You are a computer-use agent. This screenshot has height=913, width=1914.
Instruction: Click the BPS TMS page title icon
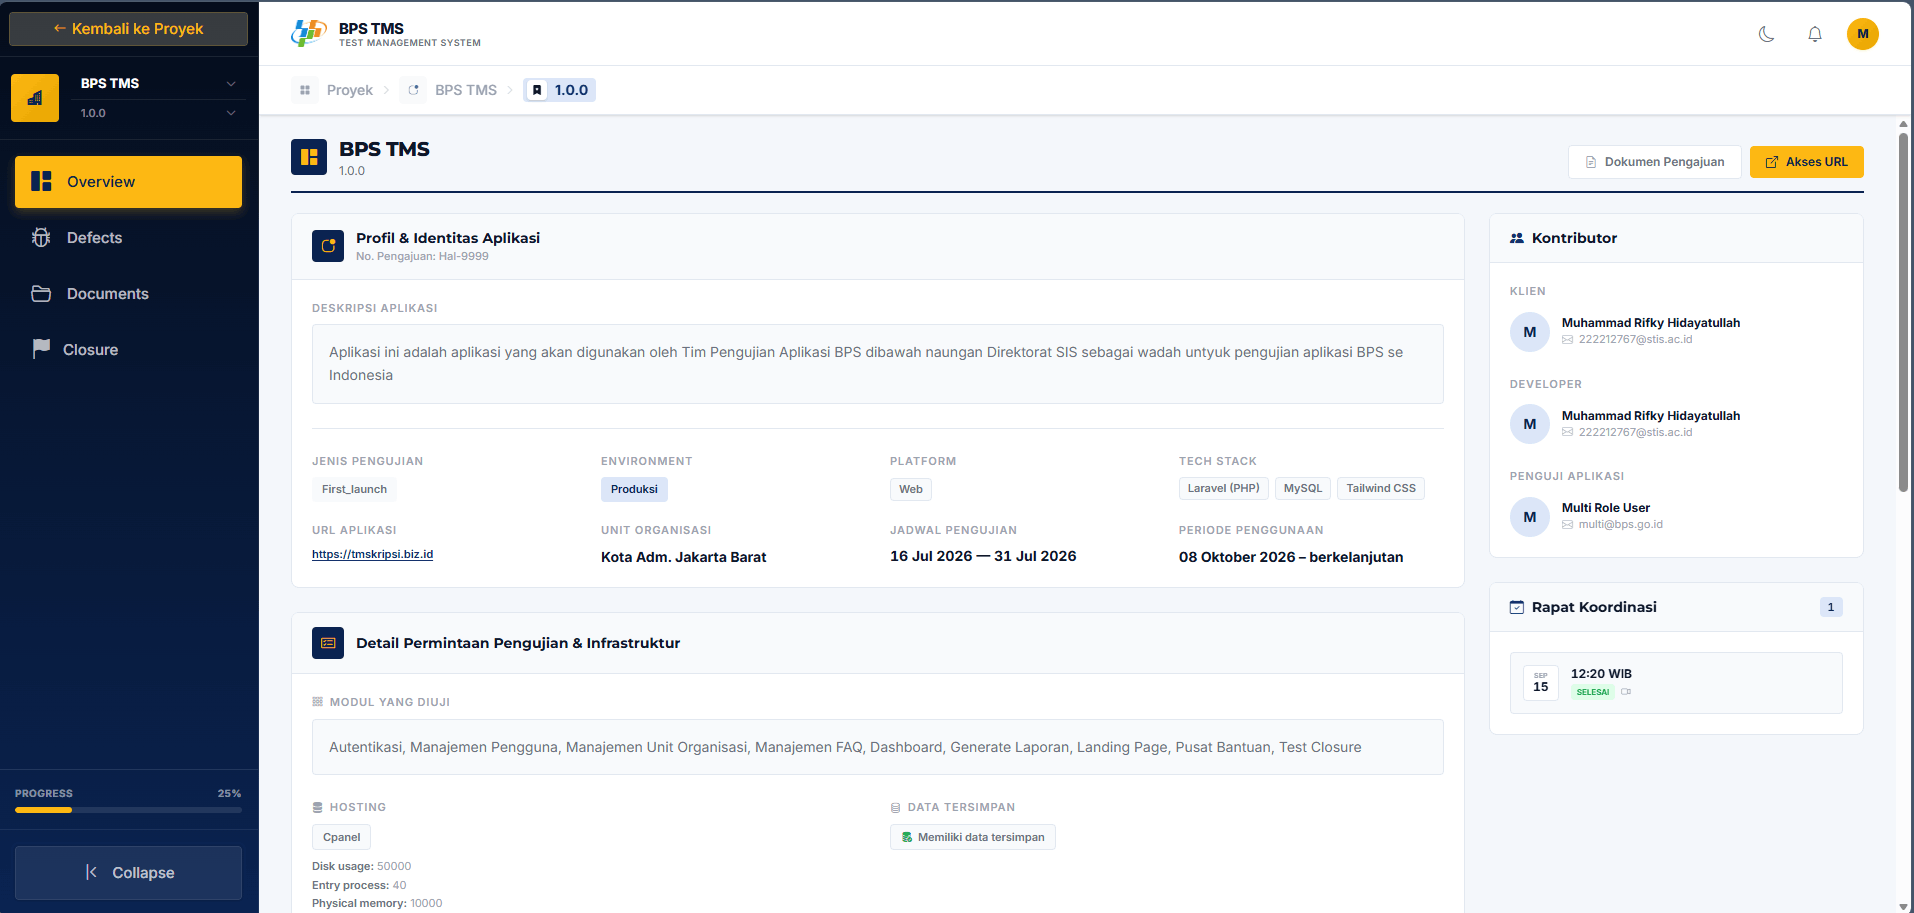tap(309, 157)
